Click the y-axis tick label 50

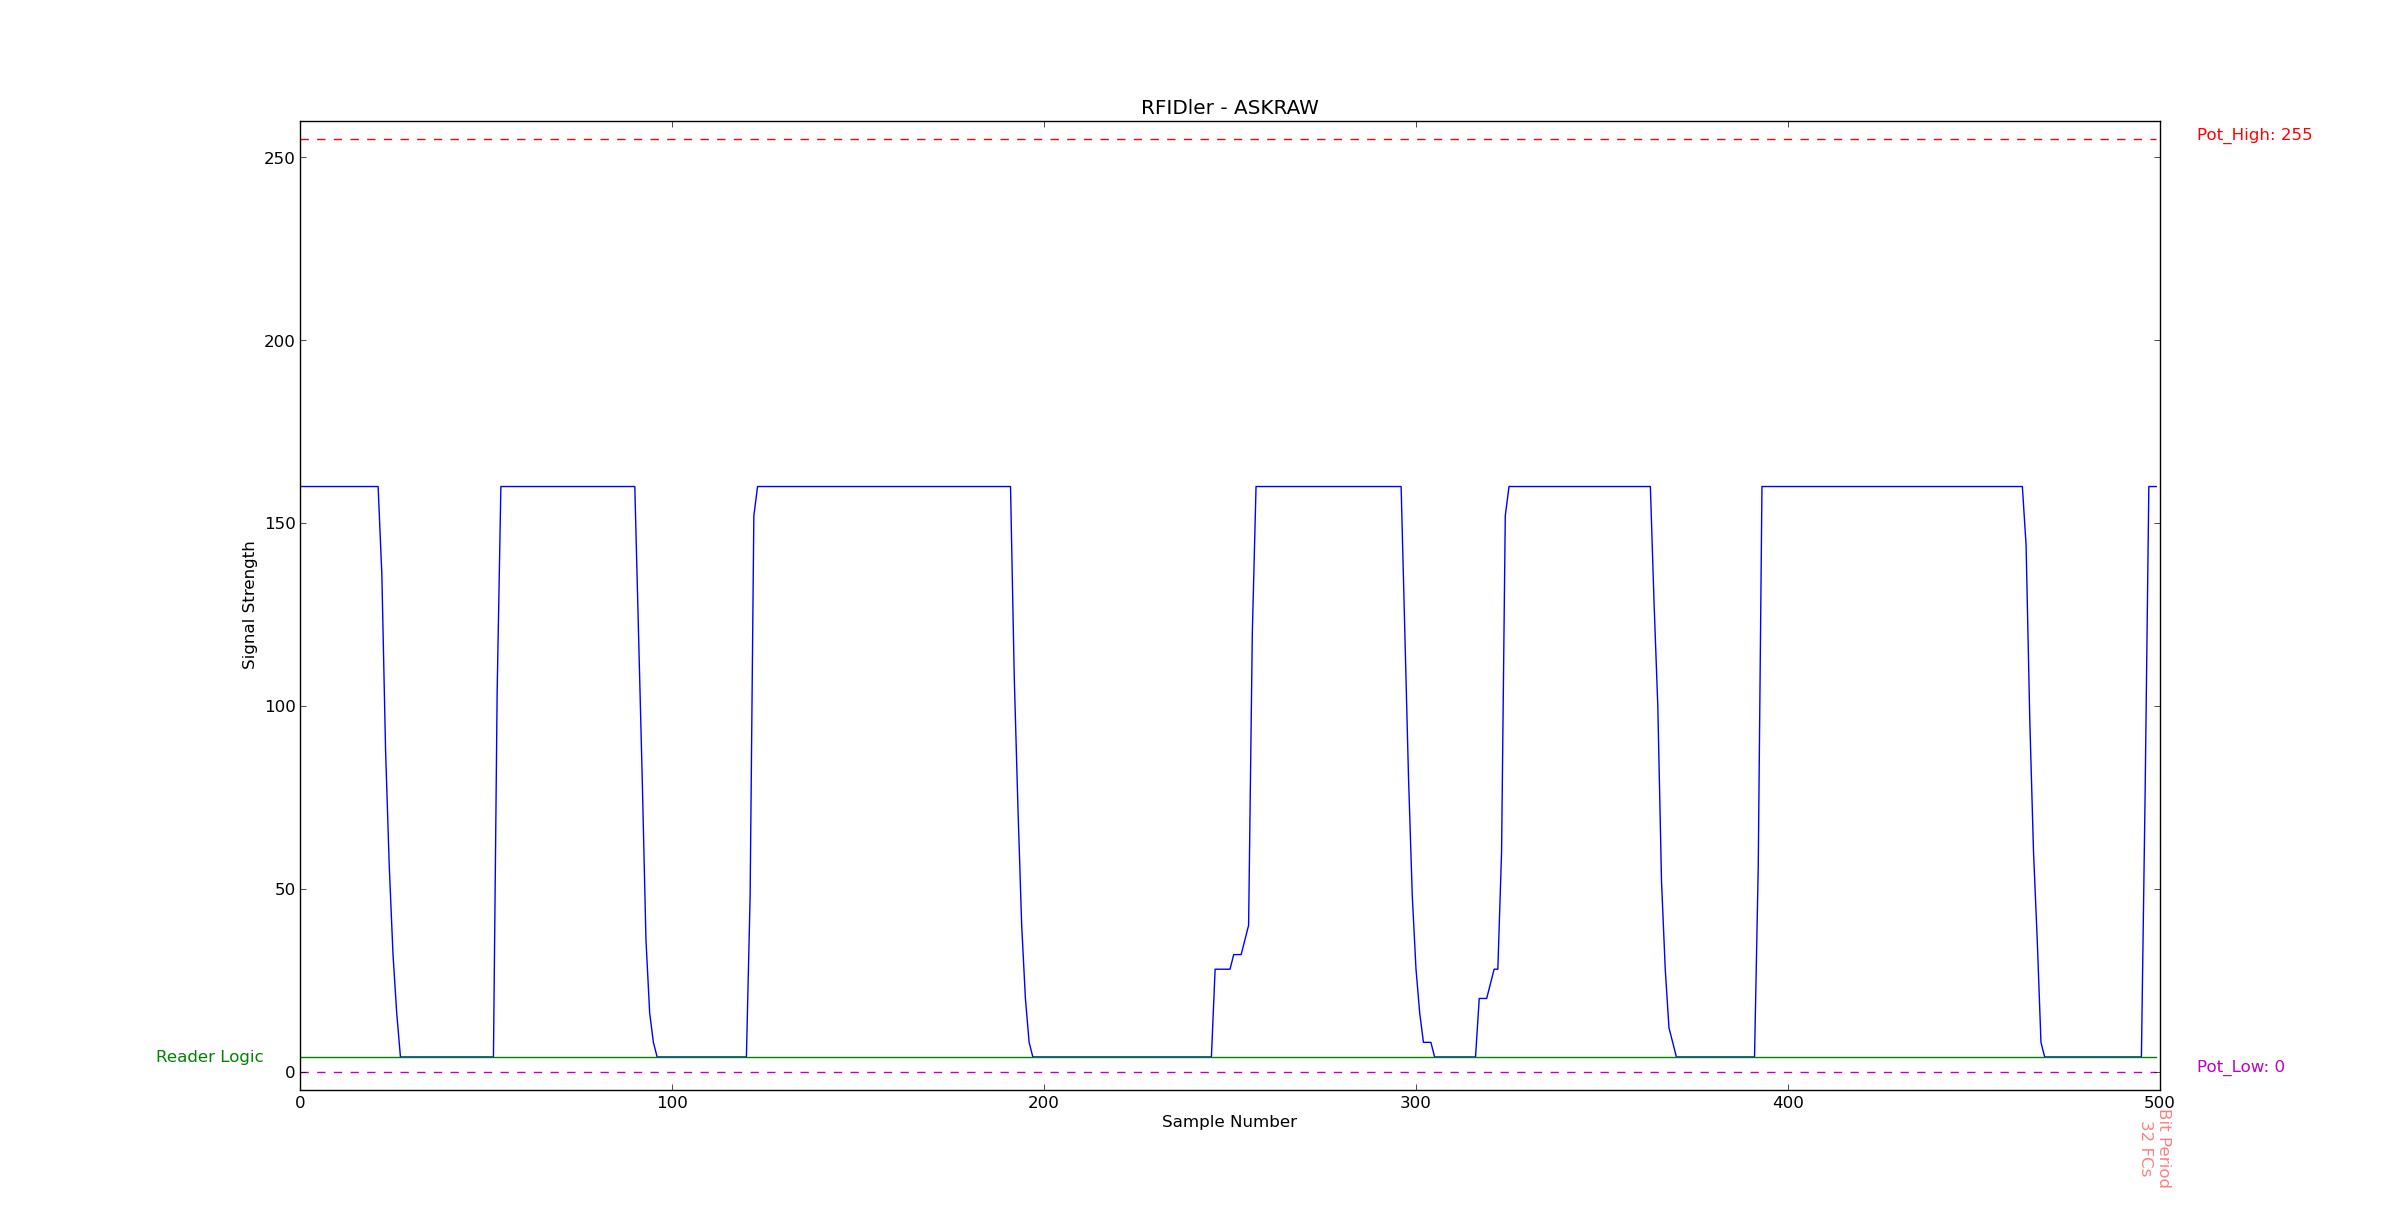coord(284,889)
